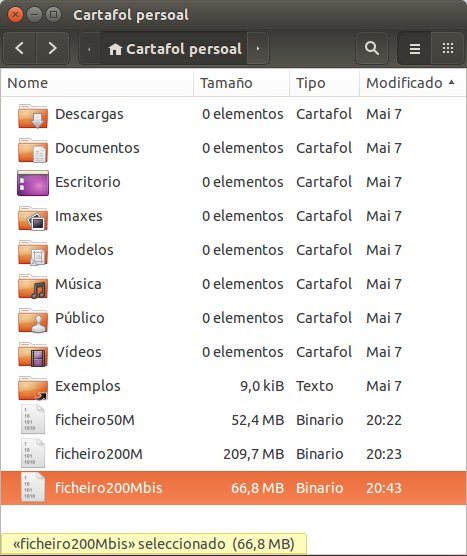Viewport: 467px width, 556px height.
Task: Click the Música folder icon
Action: tap(33, 286)
